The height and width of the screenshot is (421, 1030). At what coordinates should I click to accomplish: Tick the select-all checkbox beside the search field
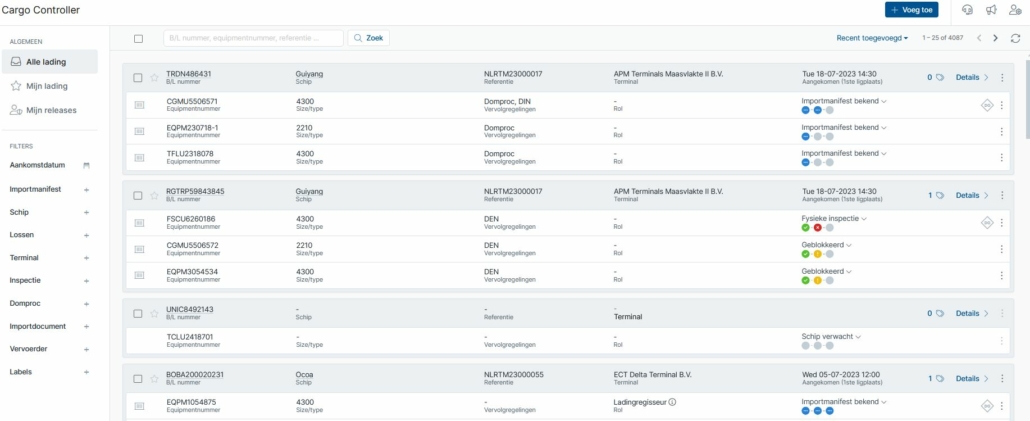click(x=139, y=39)
